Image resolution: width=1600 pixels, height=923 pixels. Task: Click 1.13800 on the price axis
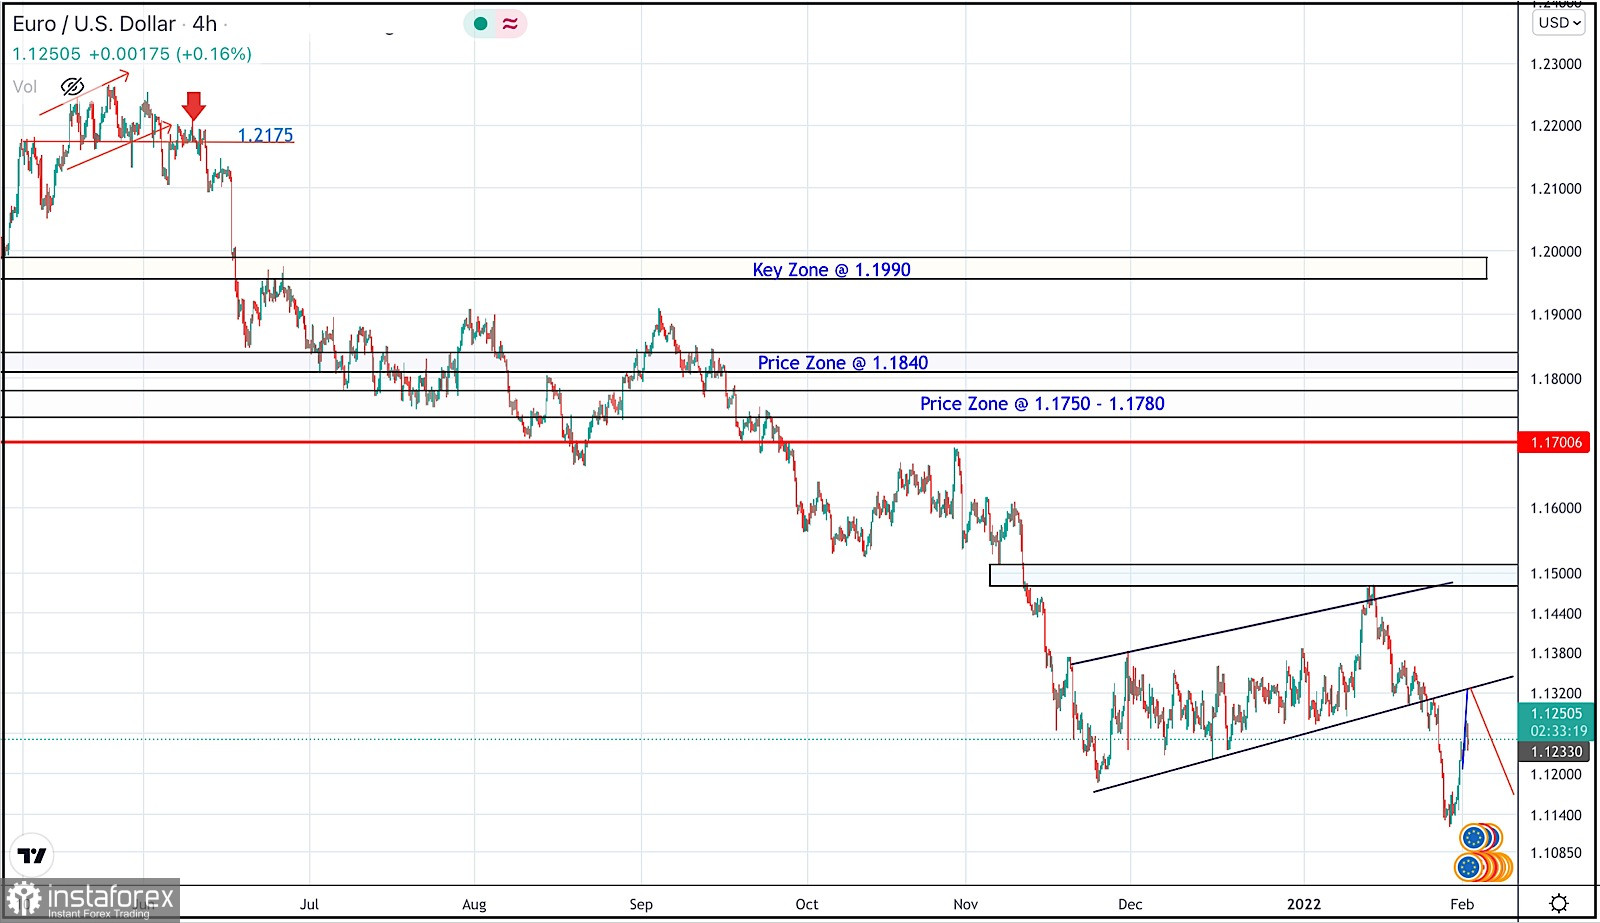pos(1556,654)
